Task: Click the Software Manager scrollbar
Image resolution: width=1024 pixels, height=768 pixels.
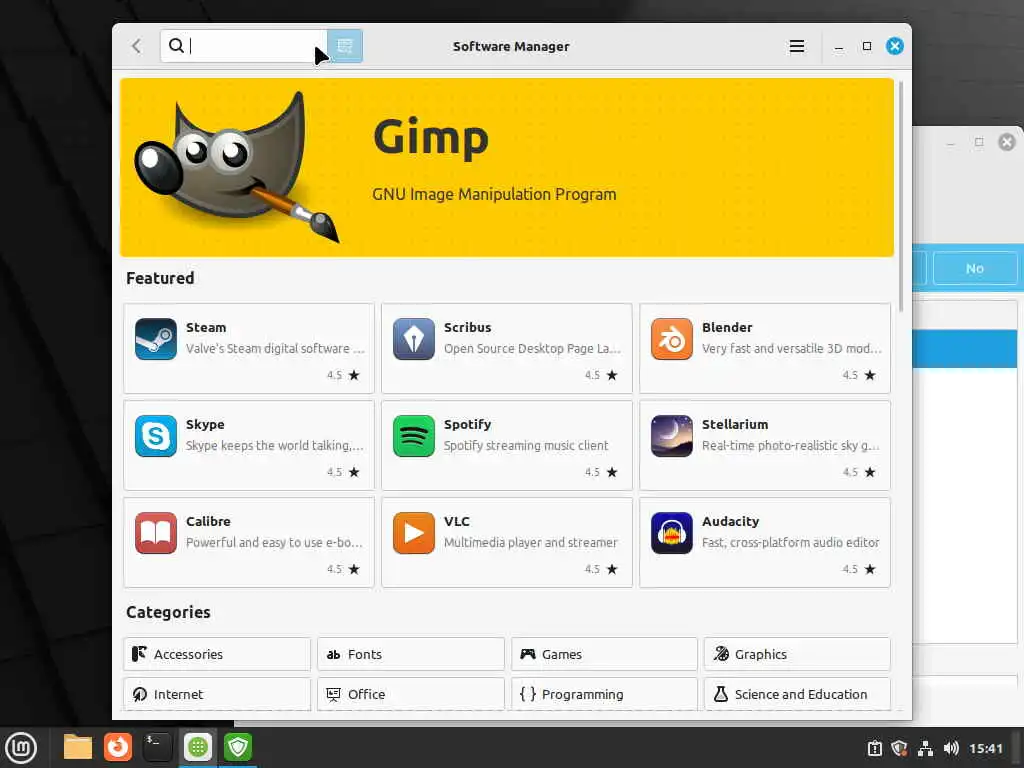Action: [x=901, y=196]
